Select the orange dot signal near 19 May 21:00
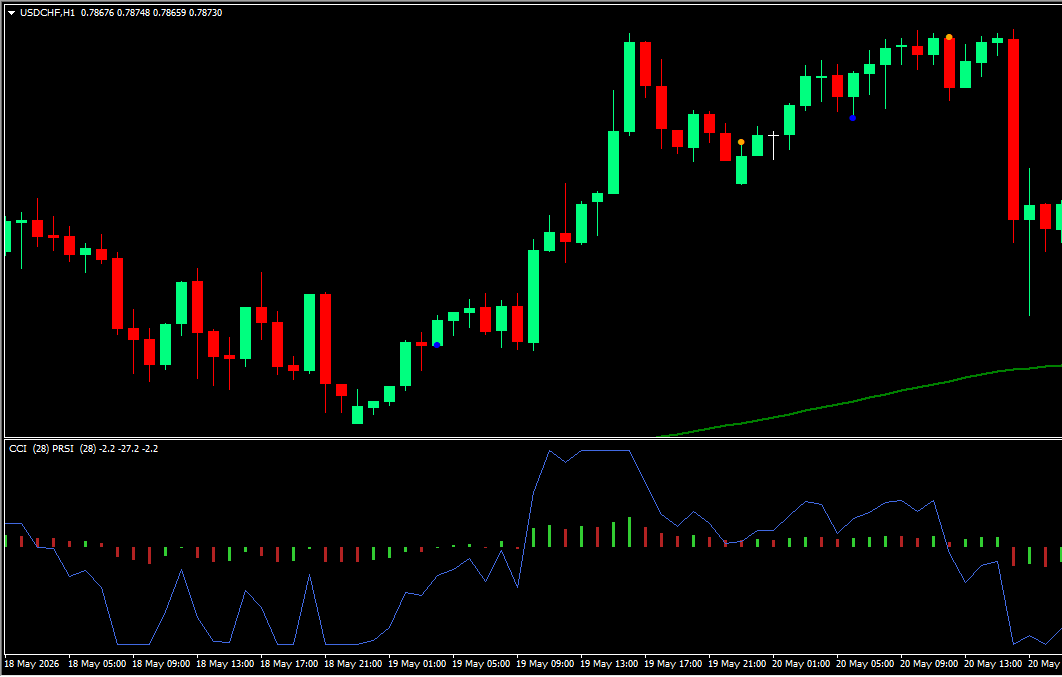1062x677 pixels. (x=741, y=142)
